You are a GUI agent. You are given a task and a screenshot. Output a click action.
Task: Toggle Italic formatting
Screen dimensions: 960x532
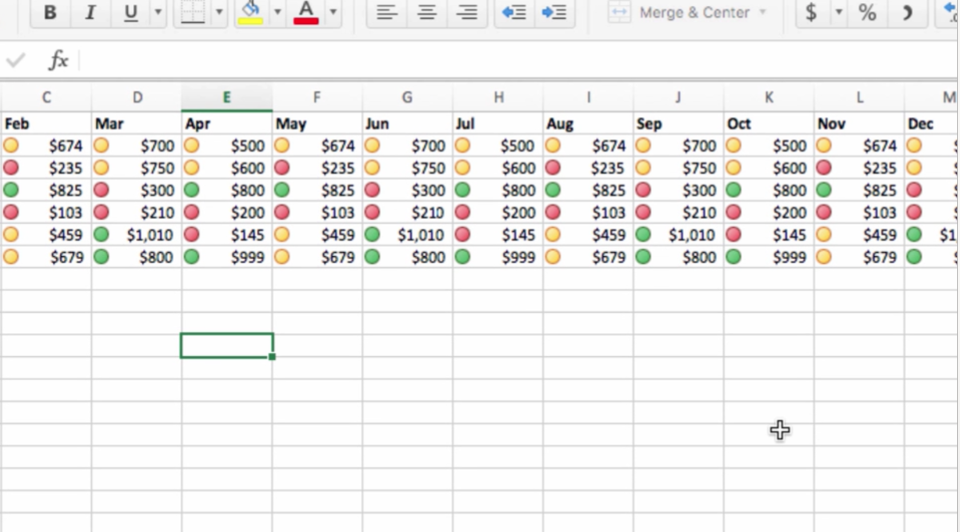[90, 12]
